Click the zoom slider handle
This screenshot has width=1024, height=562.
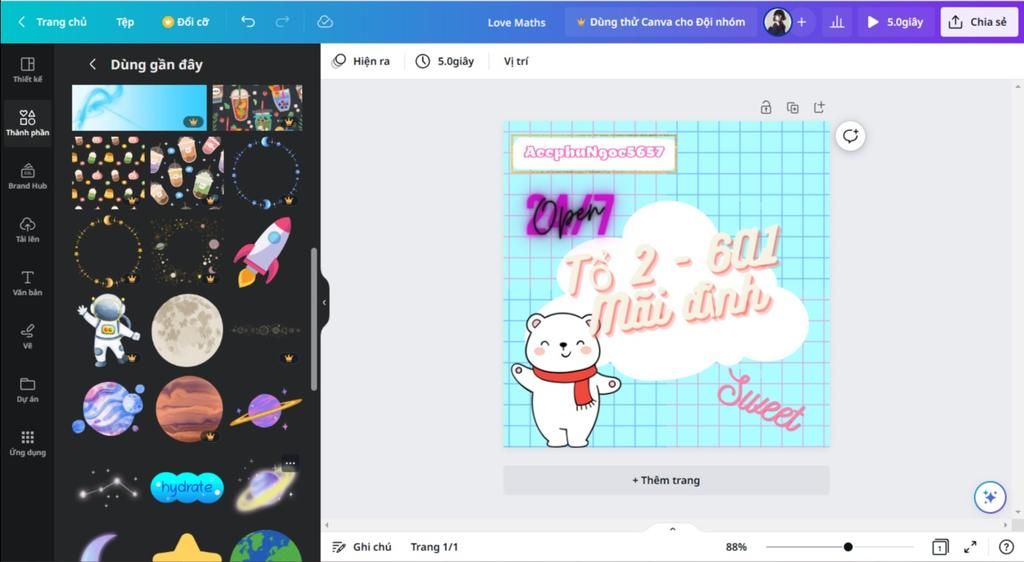(x=848, y=547)
